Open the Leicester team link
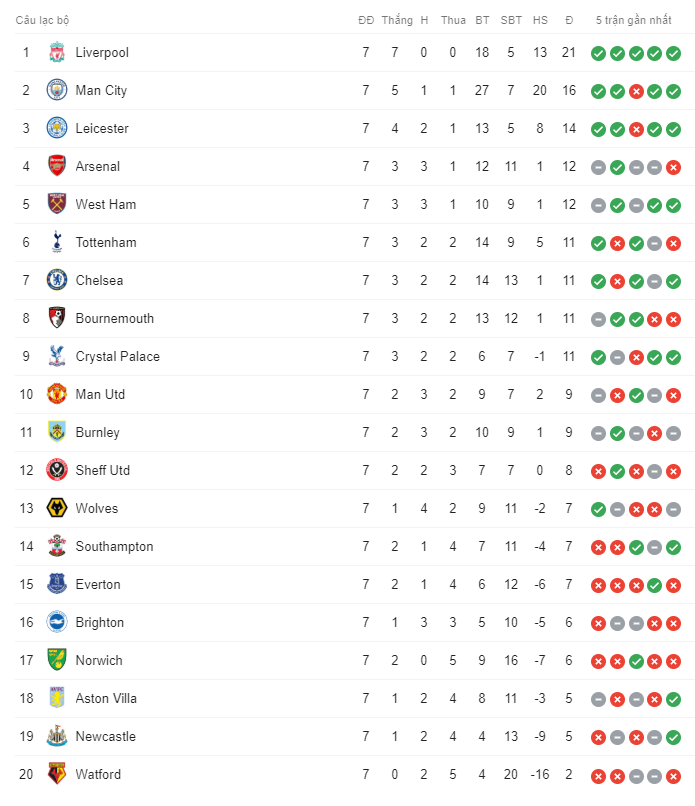This screenshot has width=695, height=806. [x=102, y=128]
